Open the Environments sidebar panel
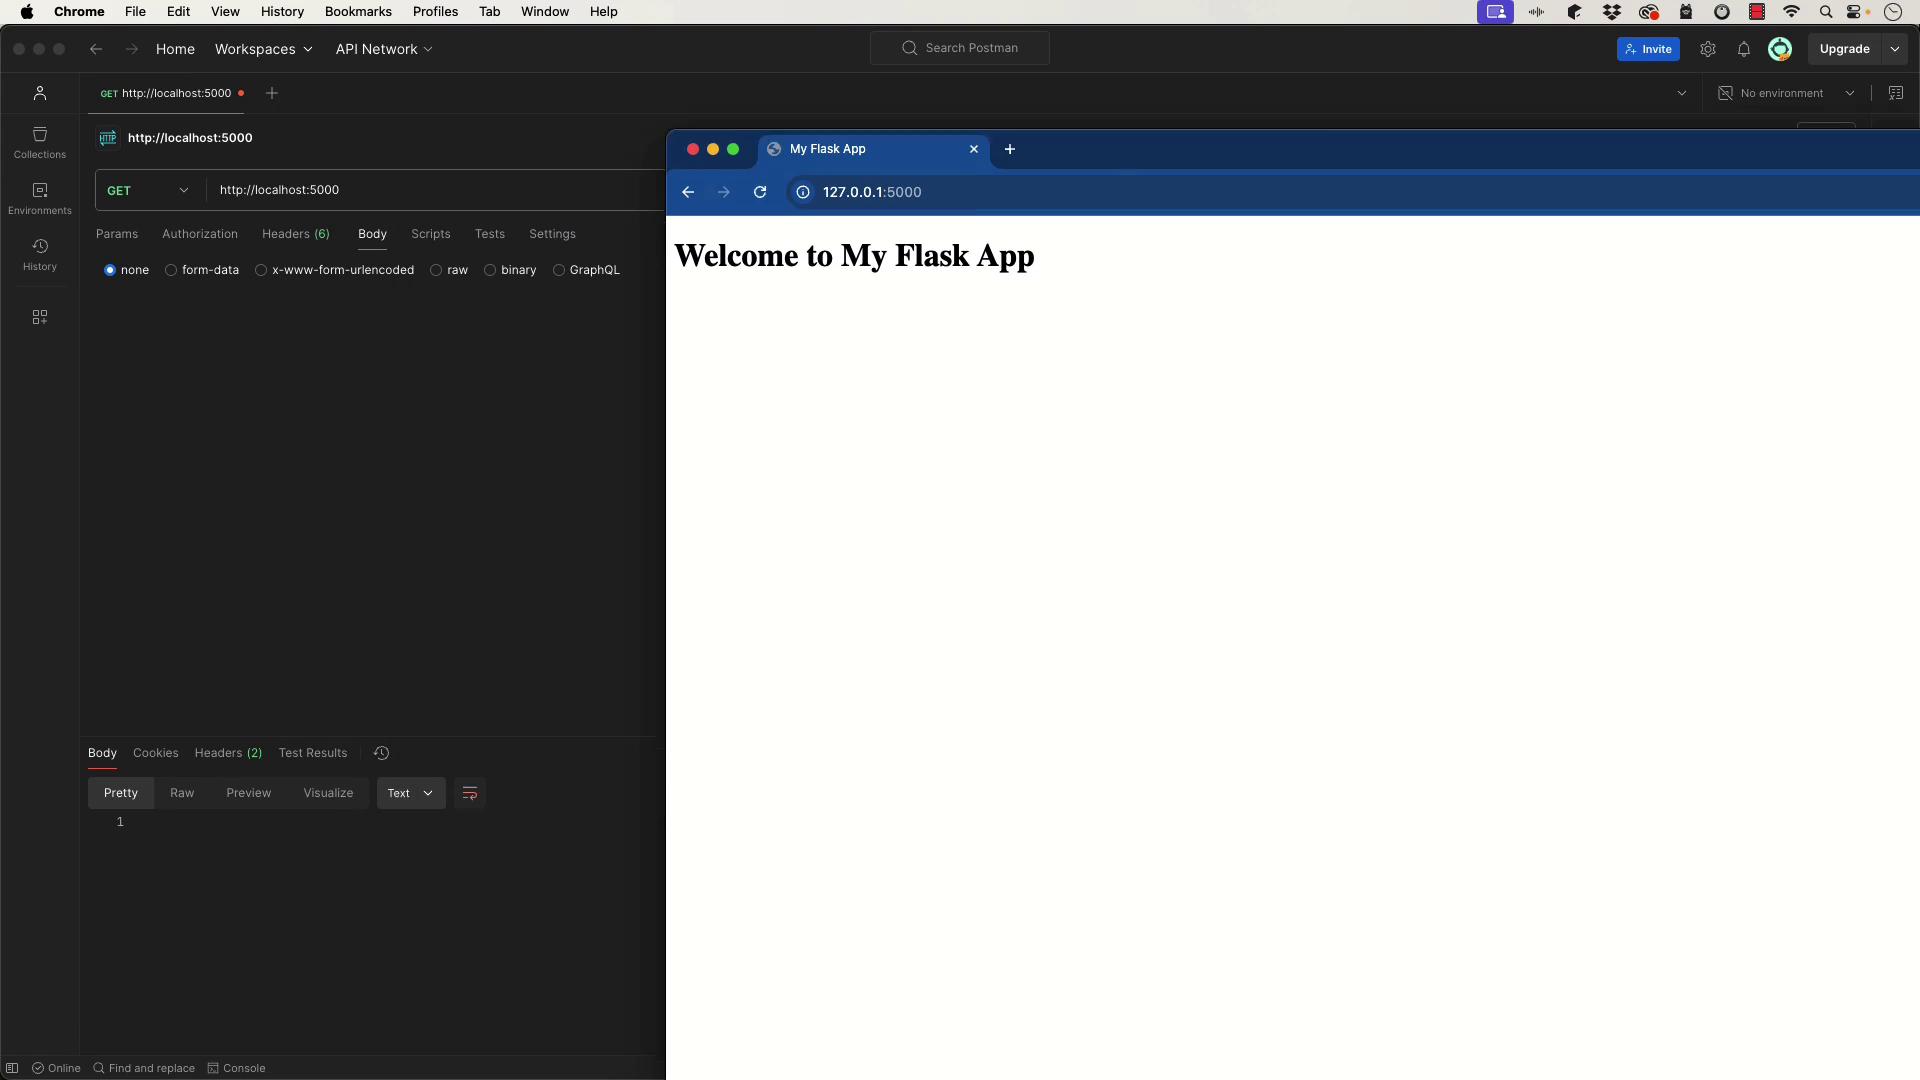Image resolution: width=1920 pixels, height=1080 pixels. pyautogui.click(x=40, y=198)
